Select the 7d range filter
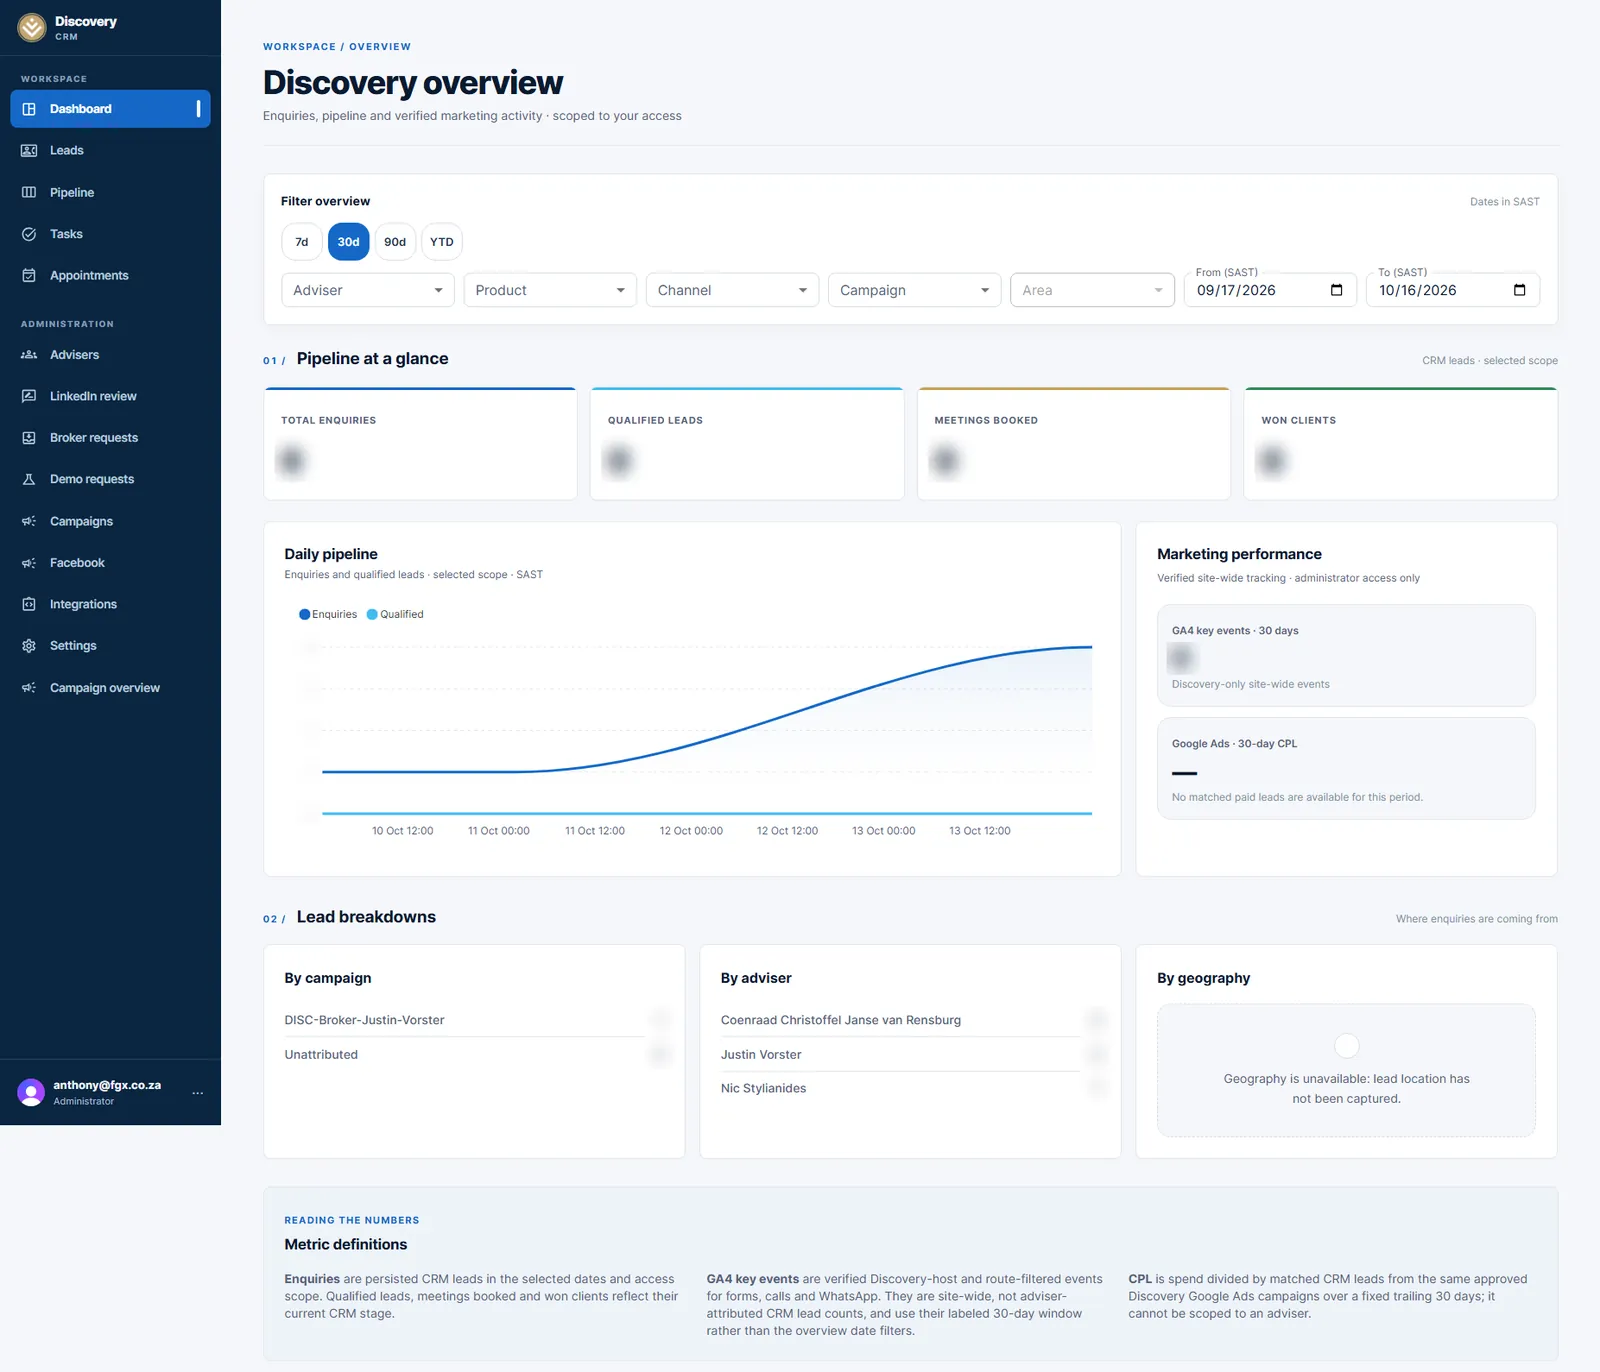This screenshot has height=1372, width=1600. click(x=302, y=242)
